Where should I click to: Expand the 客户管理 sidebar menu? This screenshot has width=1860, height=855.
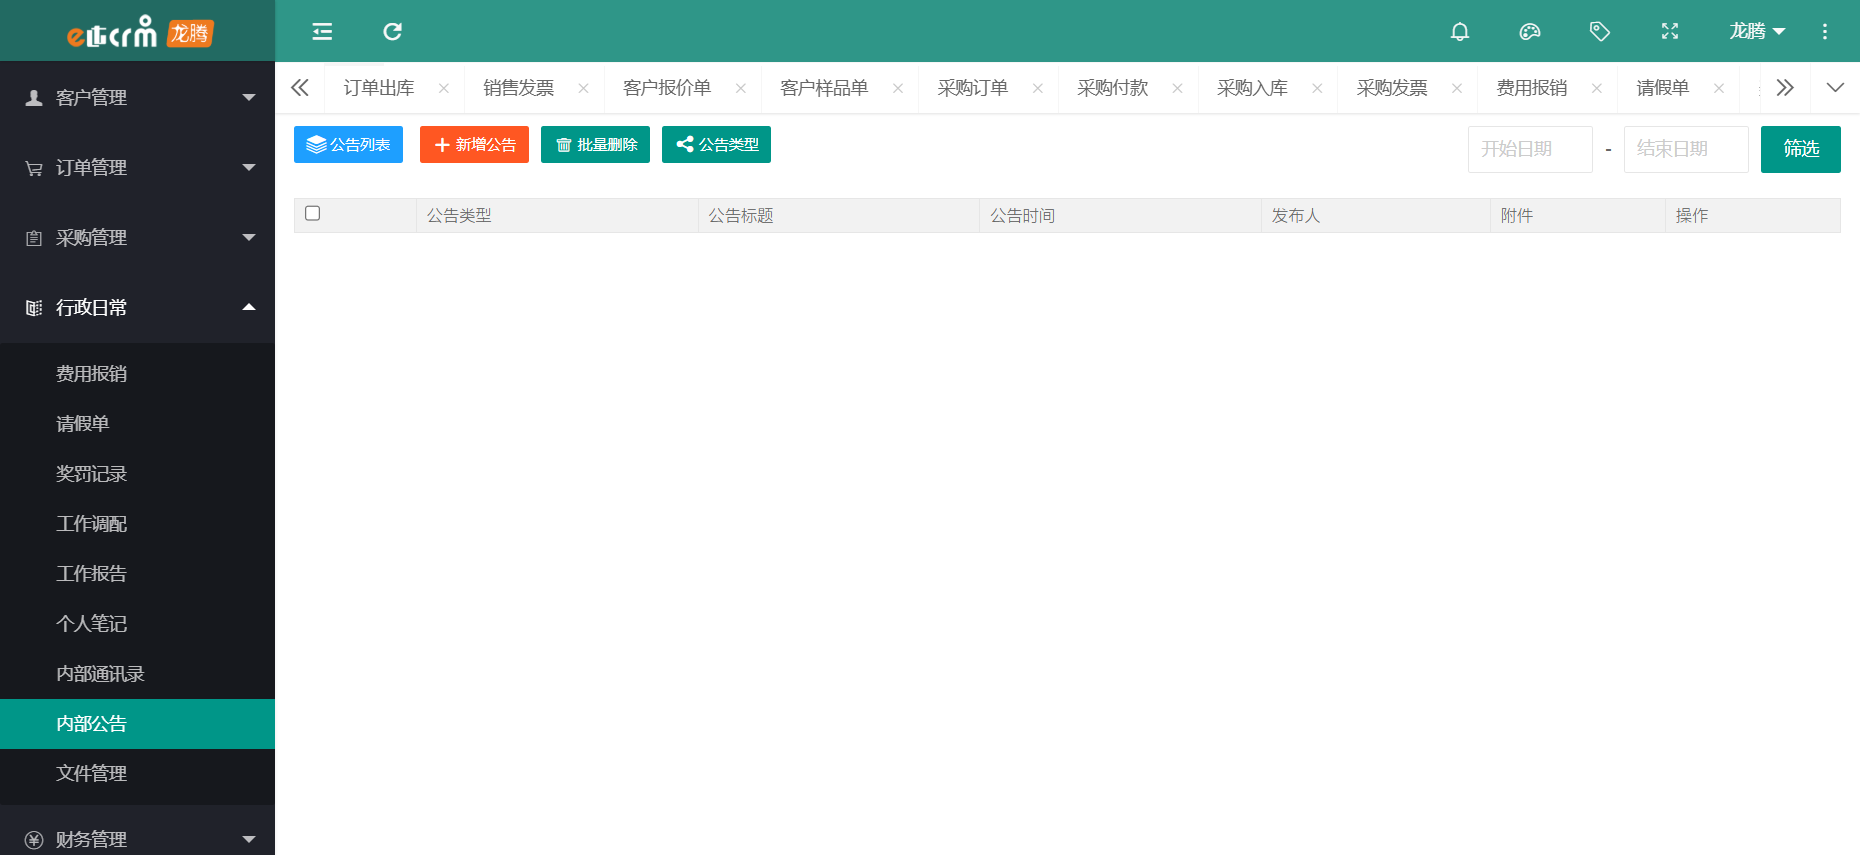pos(137,98)
